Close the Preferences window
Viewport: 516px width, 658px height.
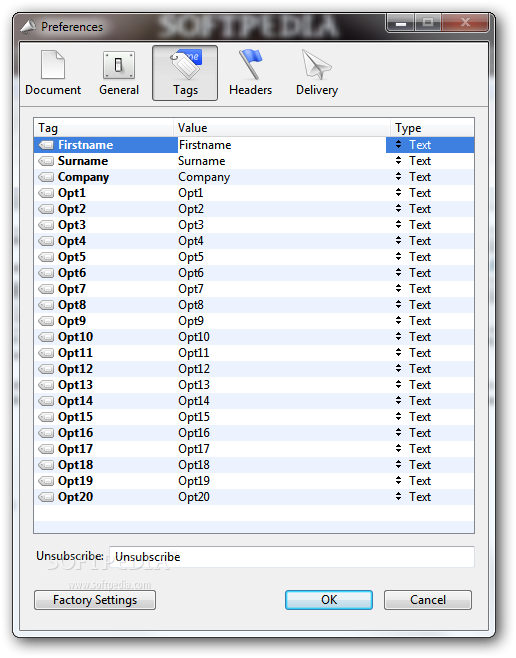[465, 23]
